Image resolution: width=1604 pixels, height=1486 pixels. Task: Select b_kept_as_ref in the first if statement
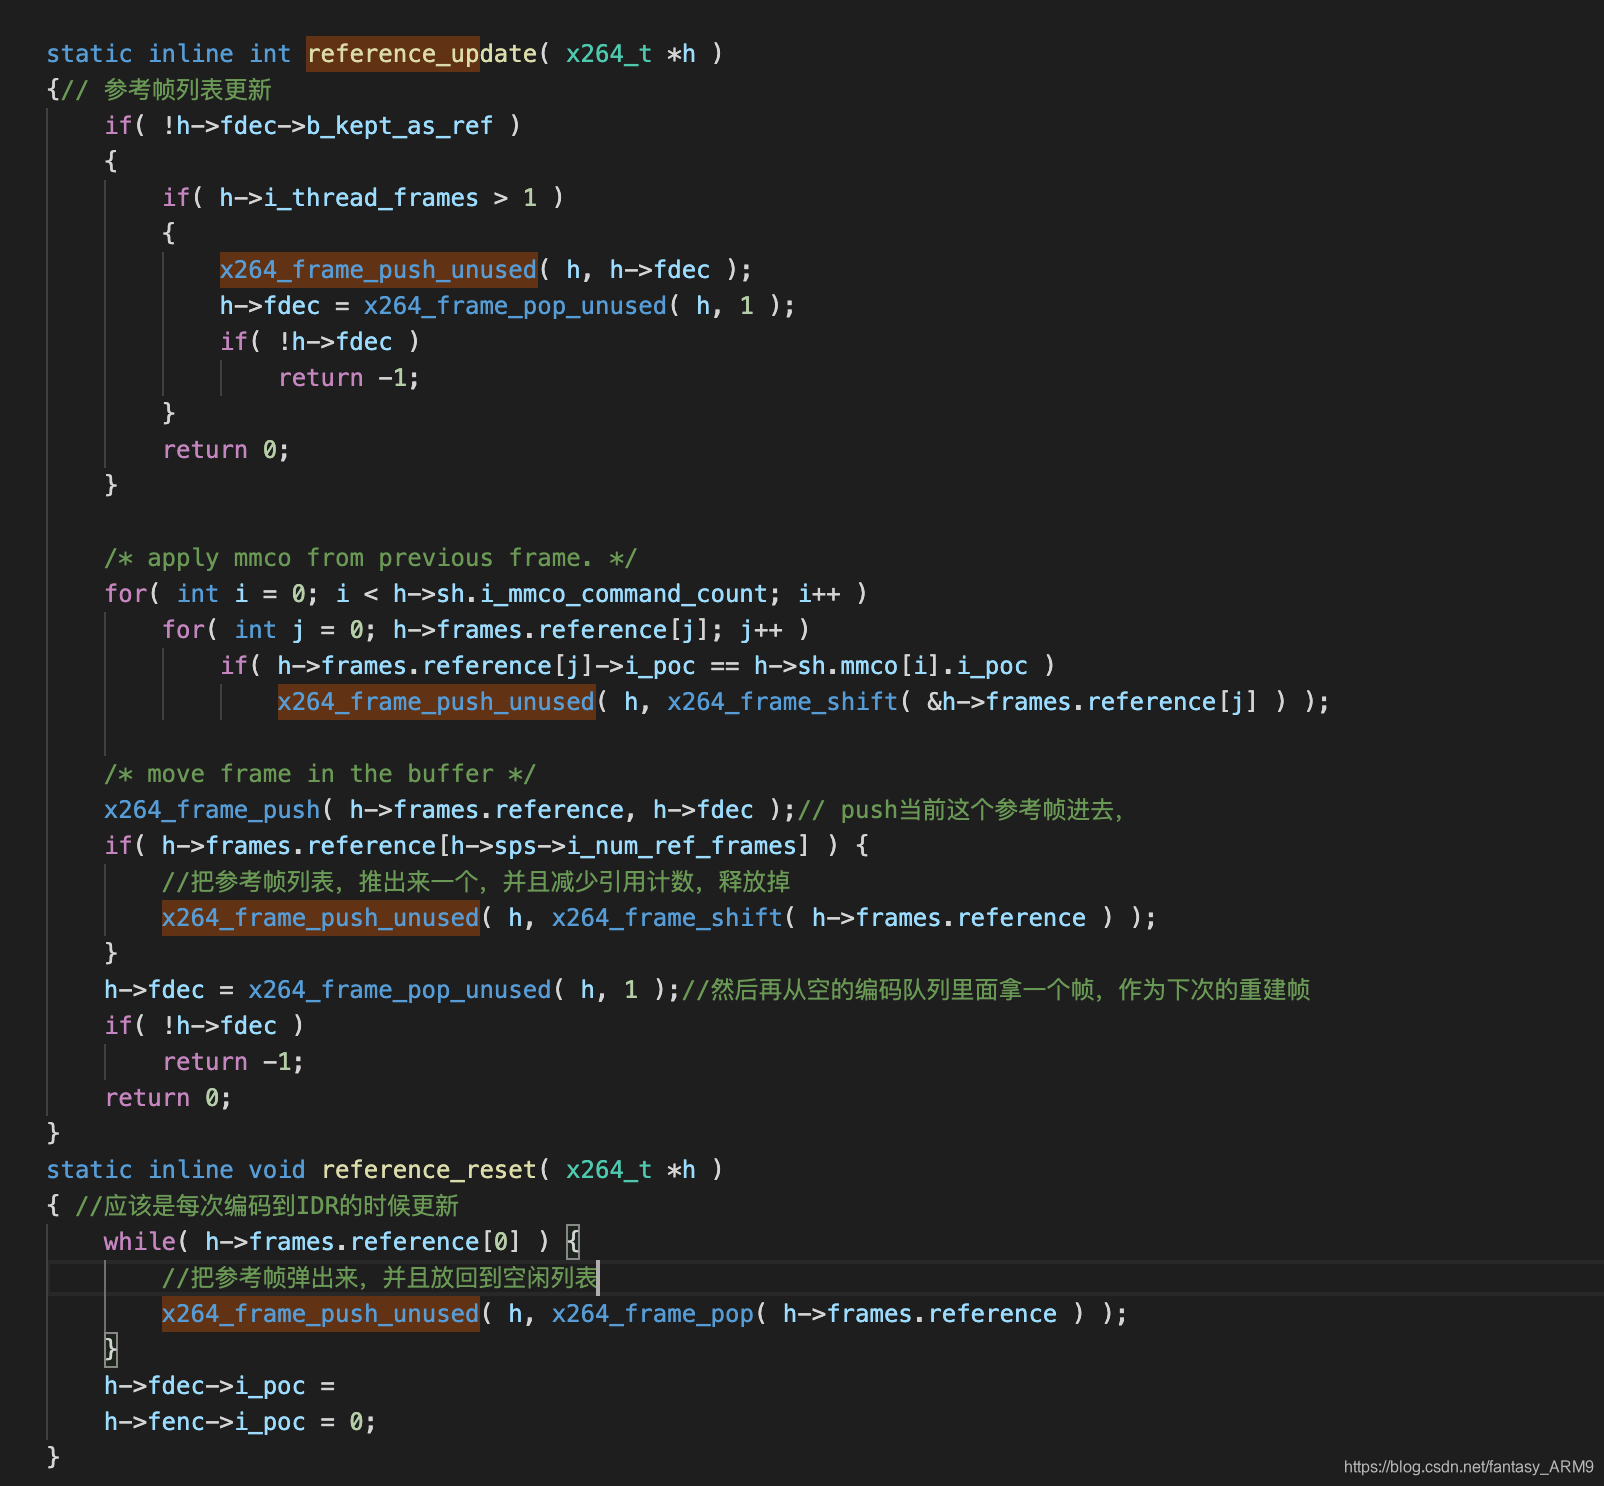[400, 126]
